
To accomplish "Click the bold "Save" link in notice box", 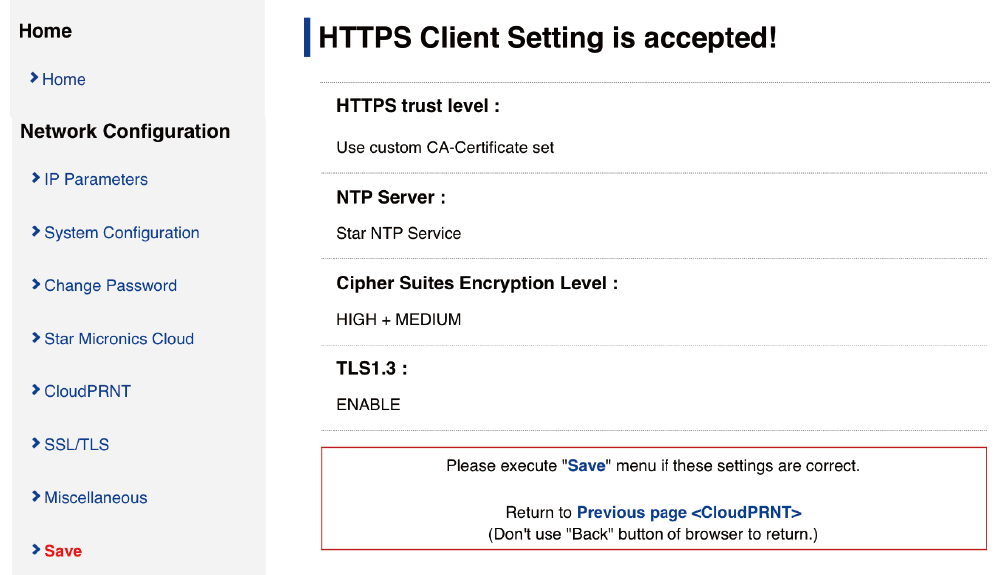I will tap(587, 466).
